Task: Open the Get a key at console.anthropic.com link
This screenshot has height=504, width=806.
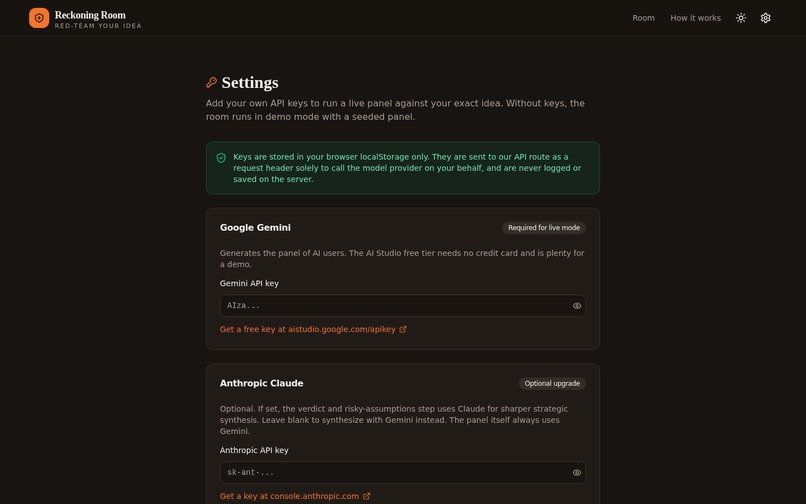Action: (x=295, y=496)
